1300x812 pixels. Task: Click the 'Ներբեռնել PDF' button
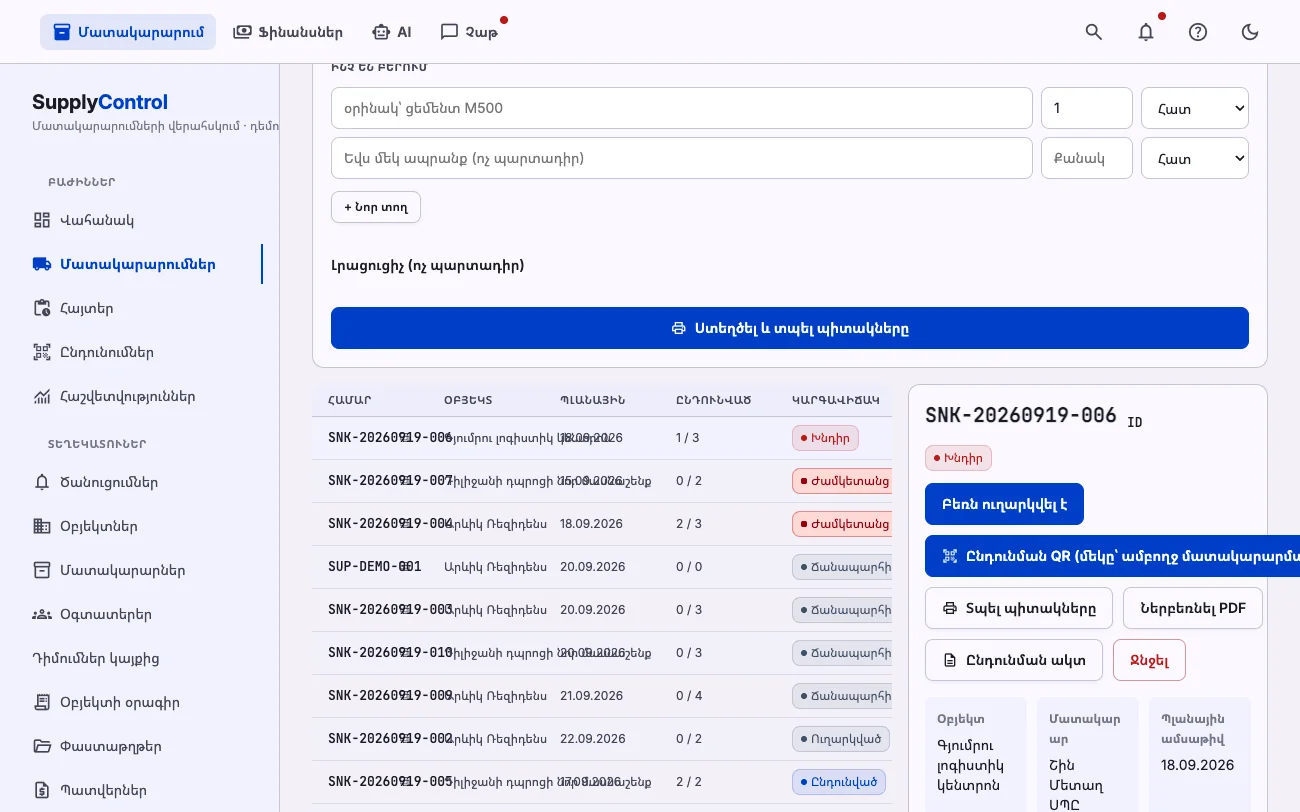[1193, 608]
